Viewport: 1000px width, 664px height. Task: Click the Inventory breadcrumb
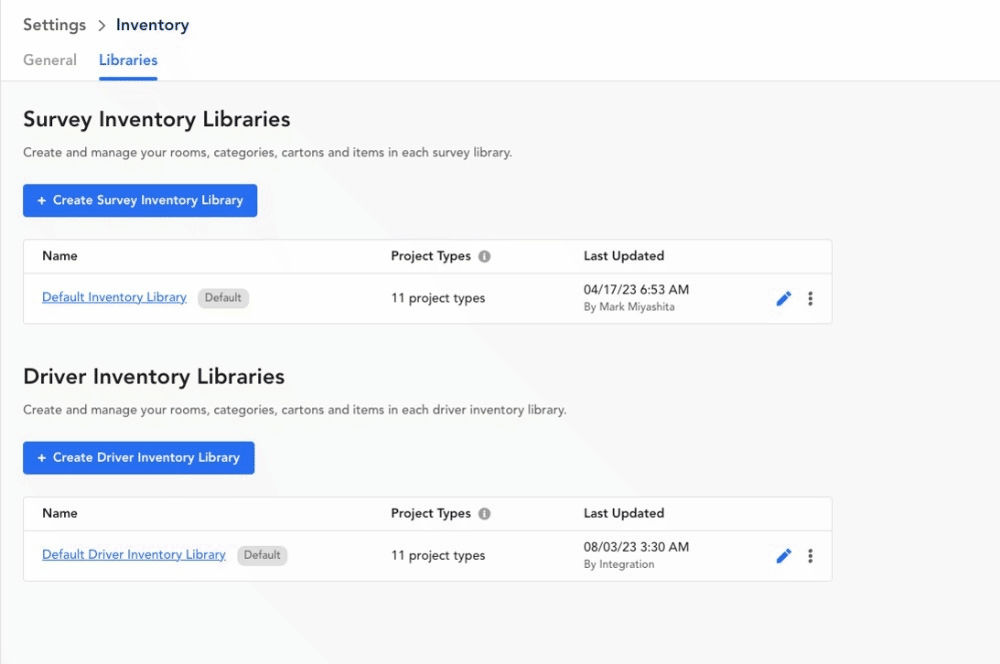tap(152, 25)
